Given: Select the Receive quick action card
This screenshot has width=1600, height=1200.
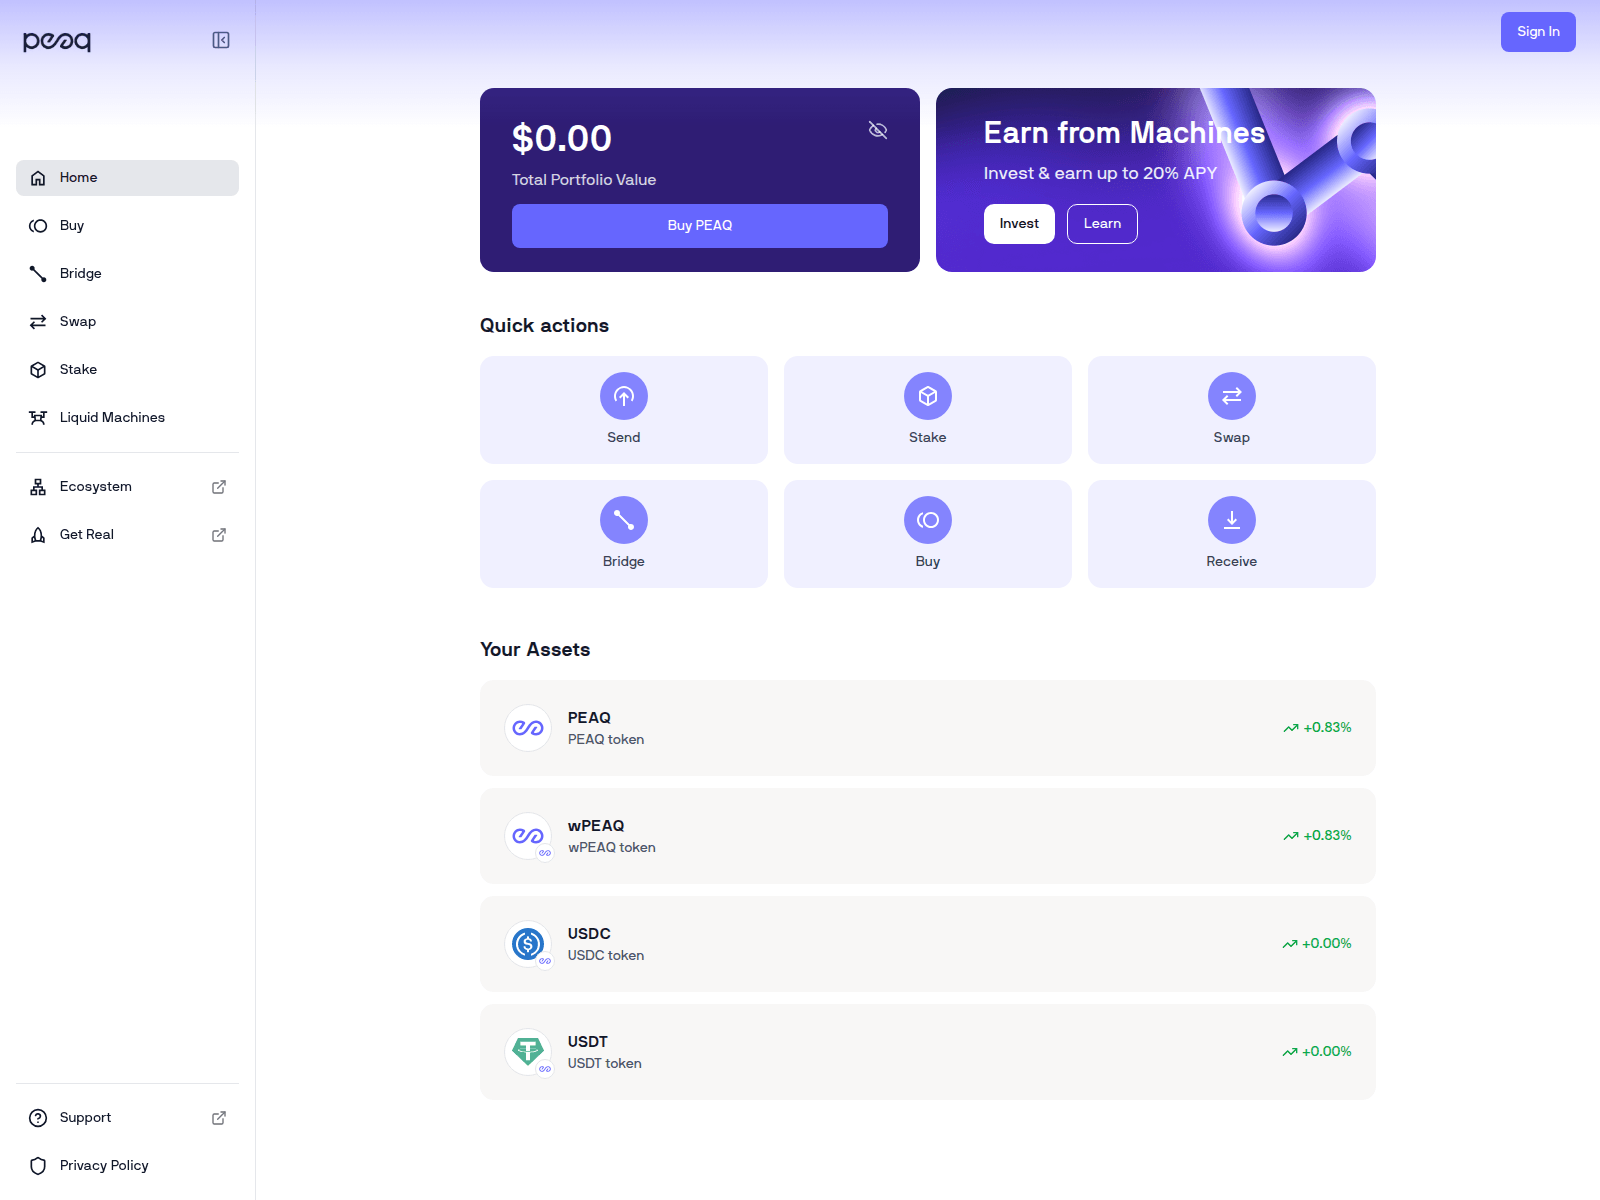Looking at the screenshot, I should (1232, 534).
